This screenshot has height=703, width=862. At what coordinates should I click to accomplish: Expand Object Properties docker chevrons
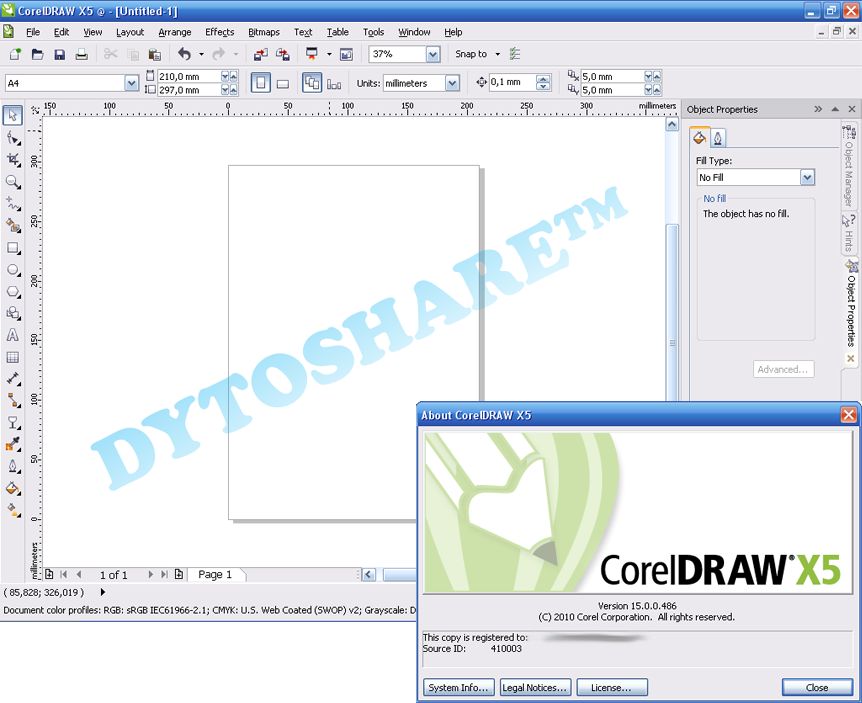click(818, 109)
